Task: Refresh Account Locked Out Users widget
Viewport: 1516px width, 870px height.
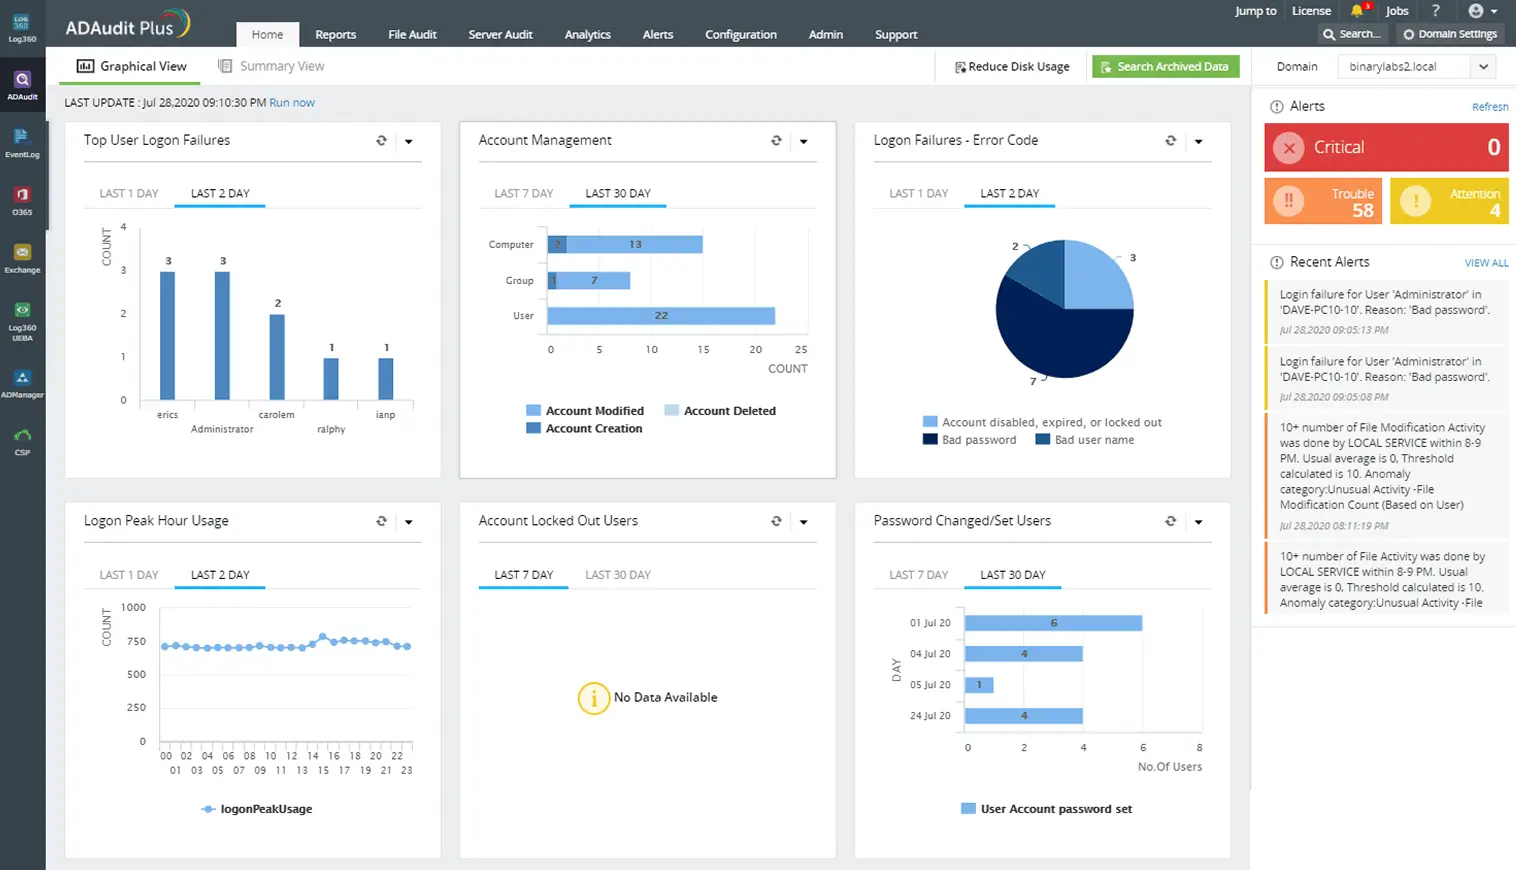Action: coord(776,521)
